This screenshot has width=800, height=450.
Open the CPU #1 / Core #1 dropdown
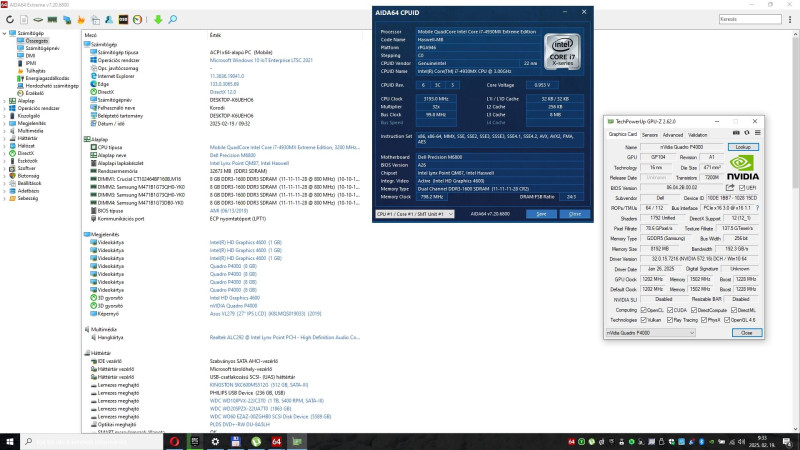(414, 214)
